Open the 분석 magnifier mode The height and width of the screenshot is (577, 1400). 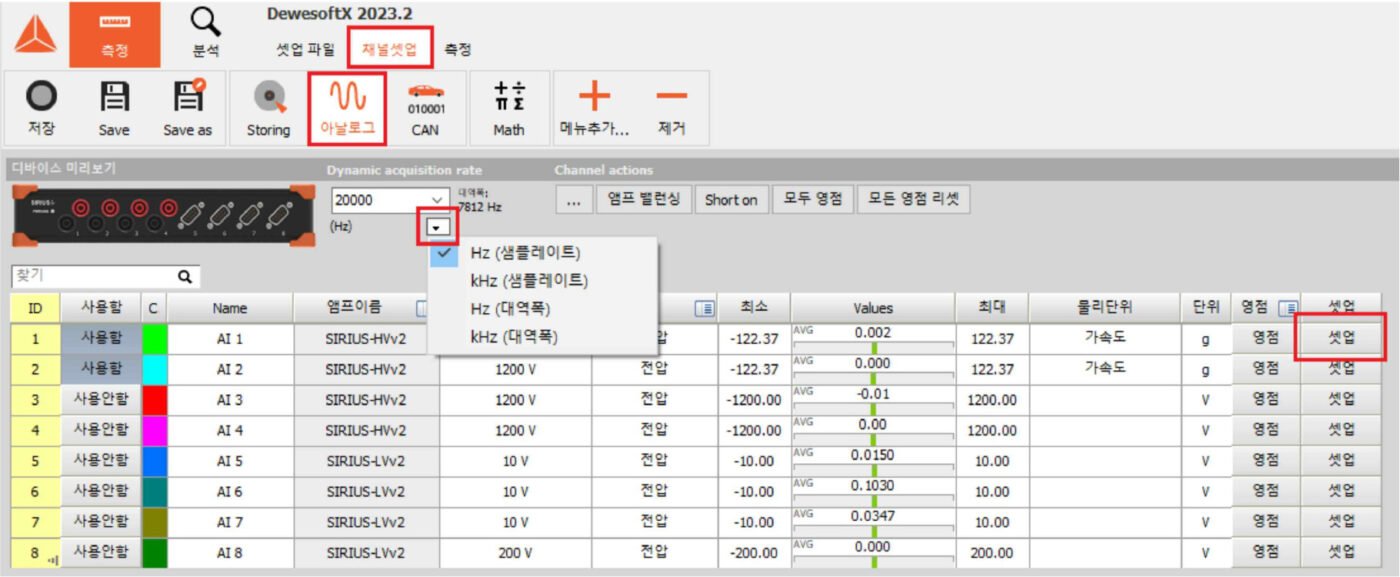pos(206,34)
